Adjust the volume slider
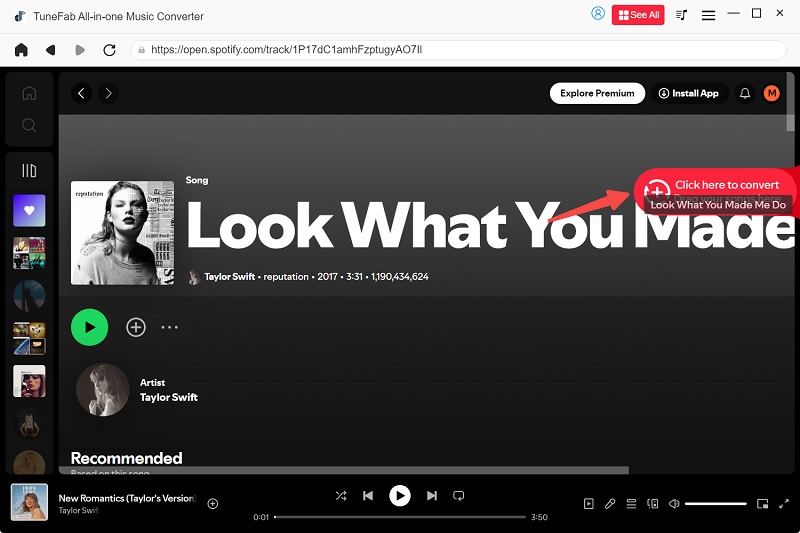Screen dimensions: 800x533 [715, 504]
